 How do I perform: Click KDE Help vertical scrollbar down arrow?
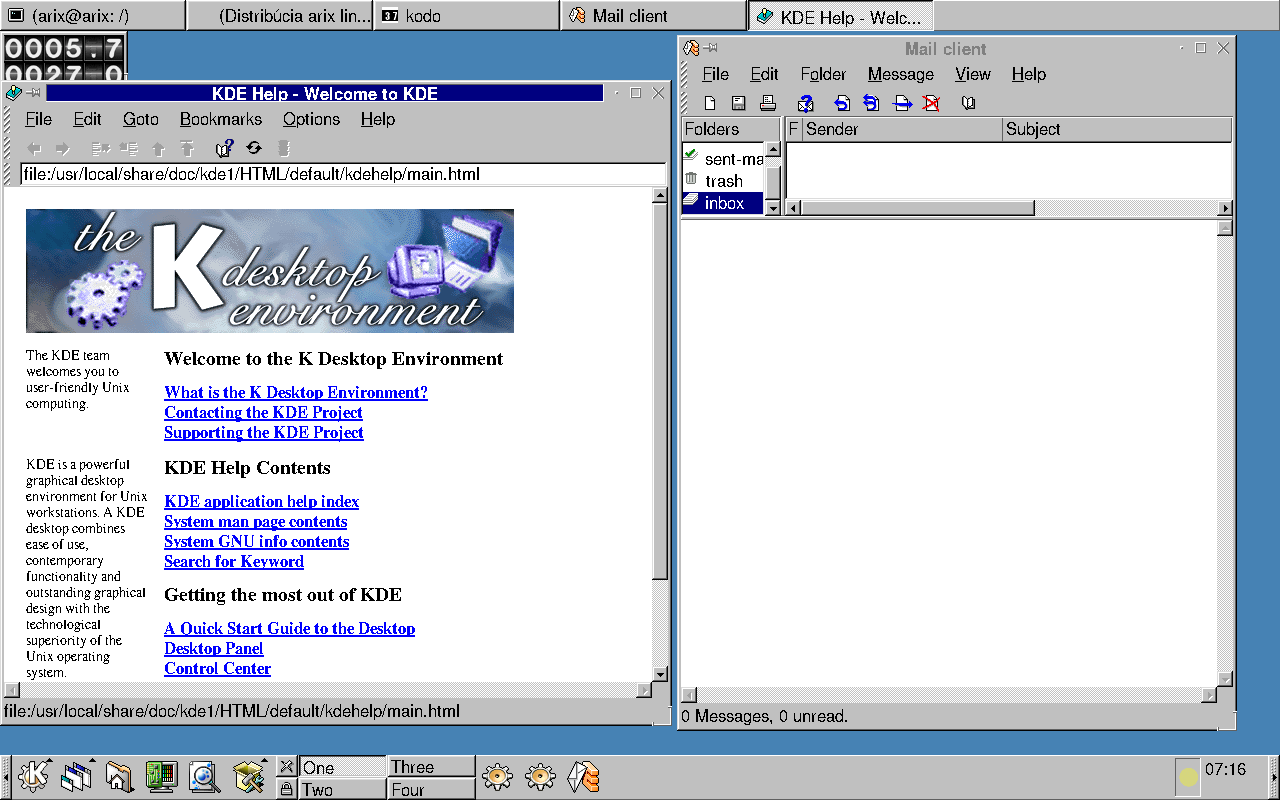click(x=660, y=674)
